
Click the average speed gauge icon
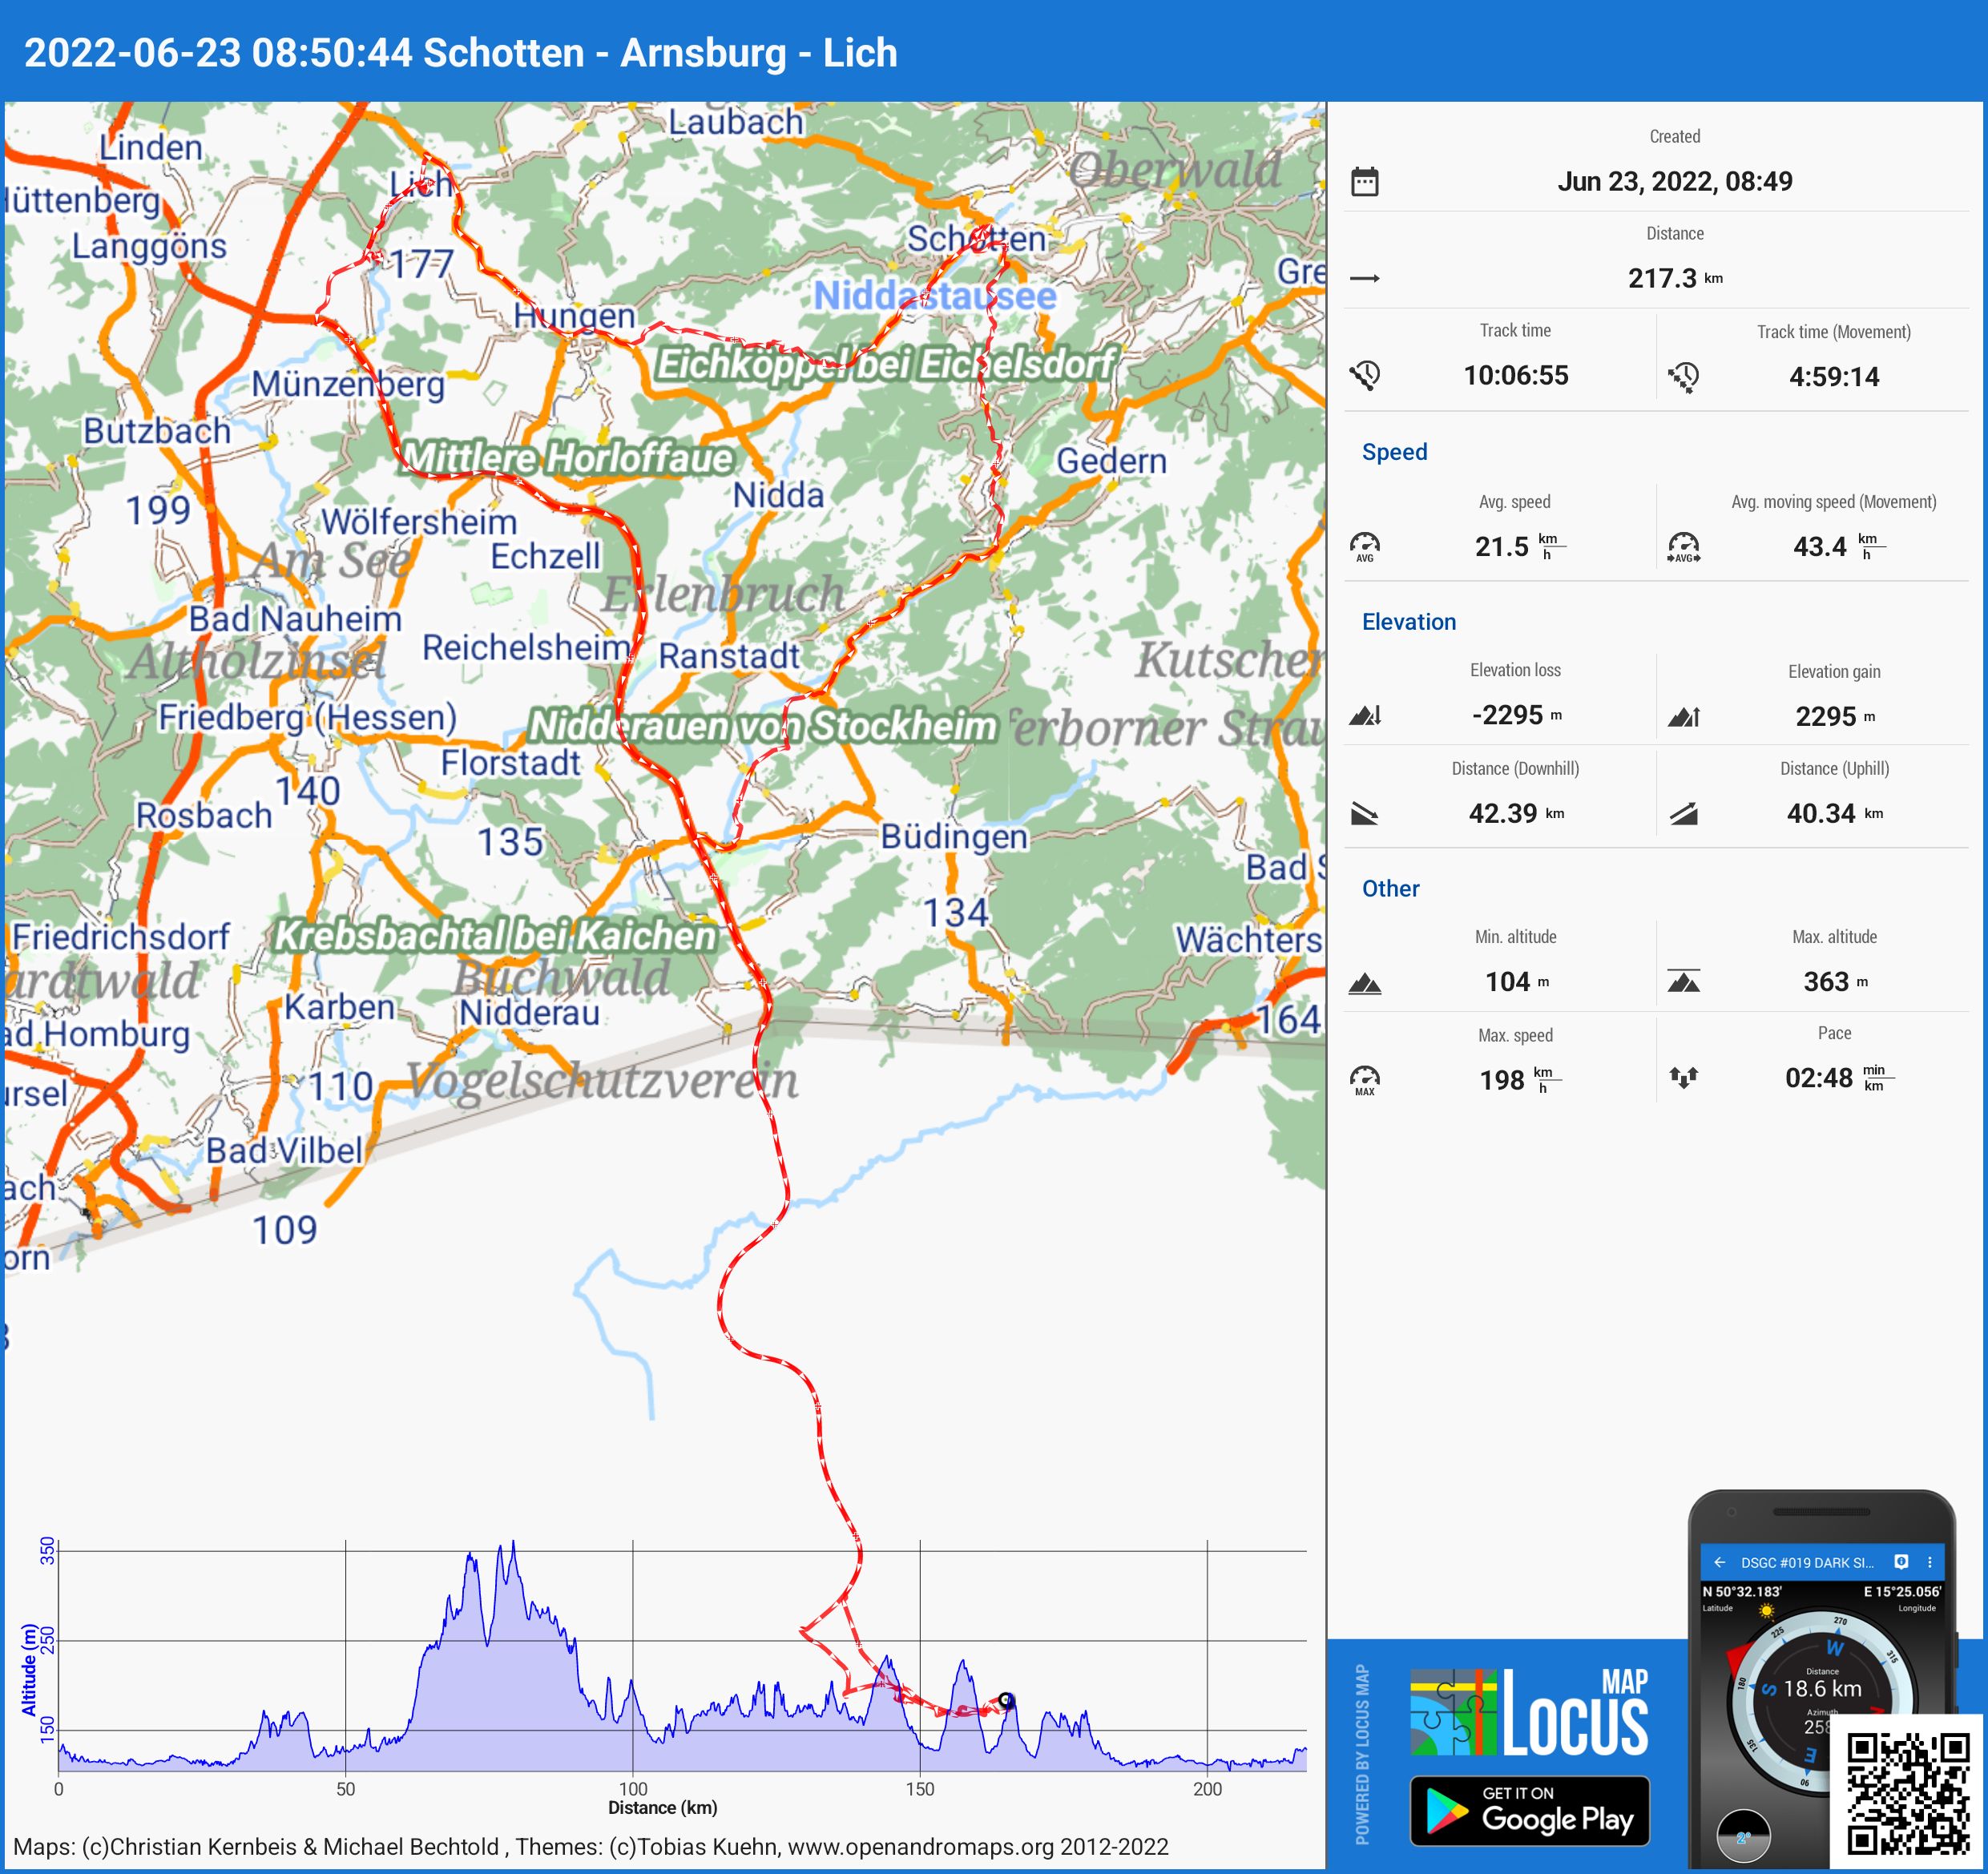tap(1364, 546)
